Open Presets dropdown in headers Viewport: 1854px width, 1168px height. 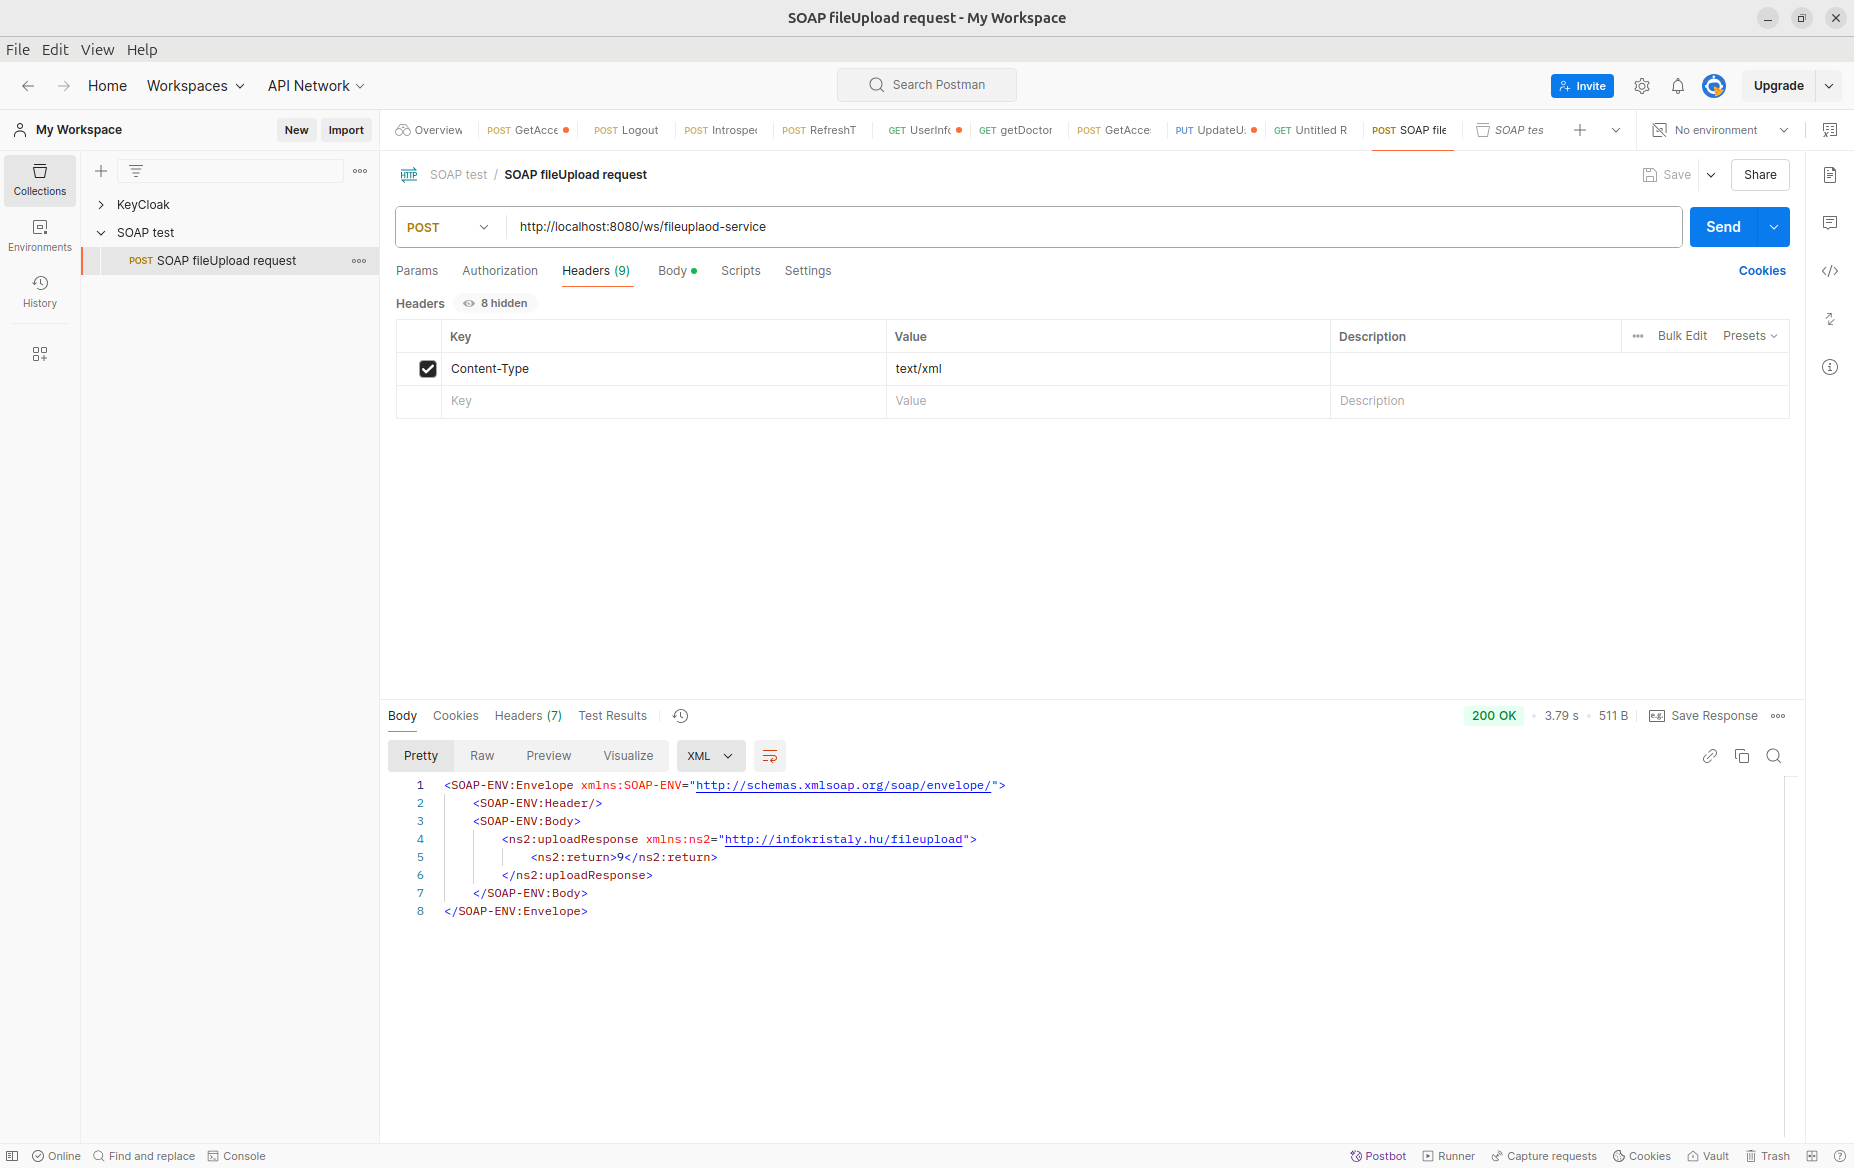pos(1750,336)
